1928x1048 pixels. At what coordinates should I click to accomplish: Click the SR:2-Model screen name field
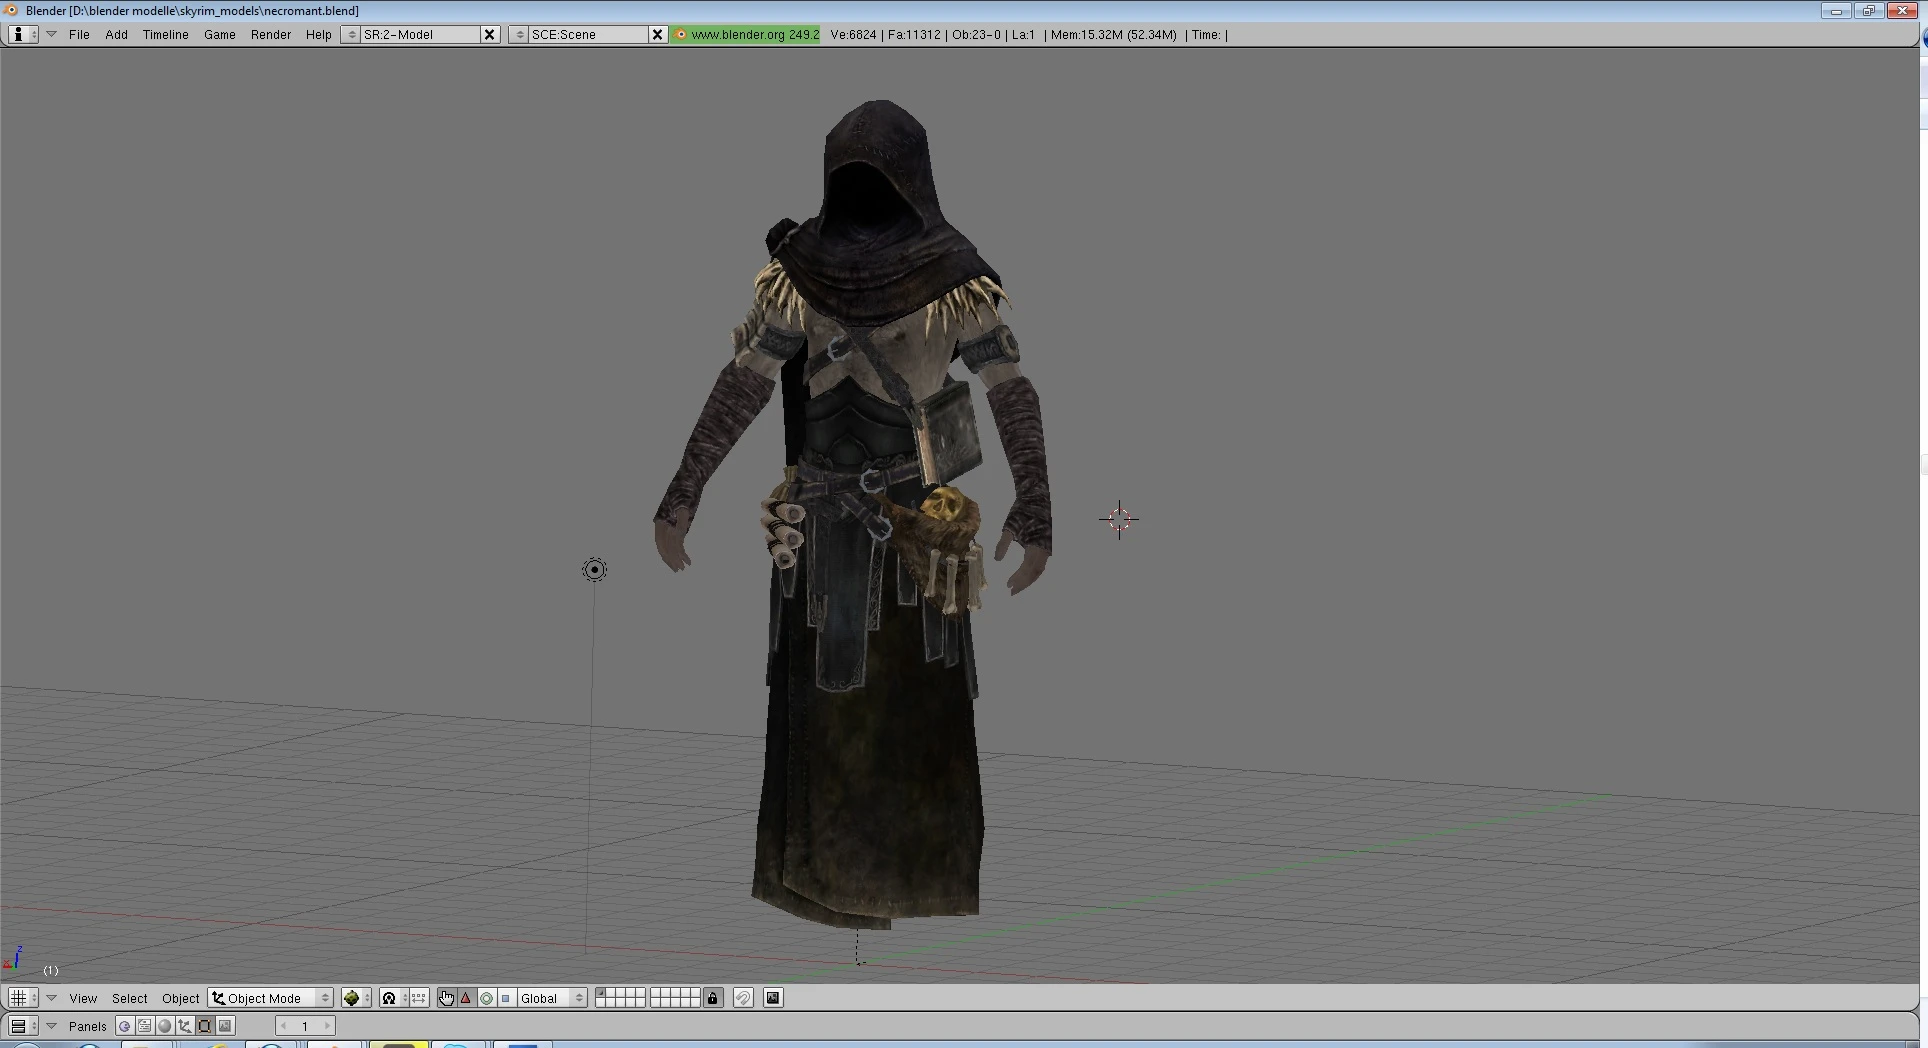coord(420,34)
